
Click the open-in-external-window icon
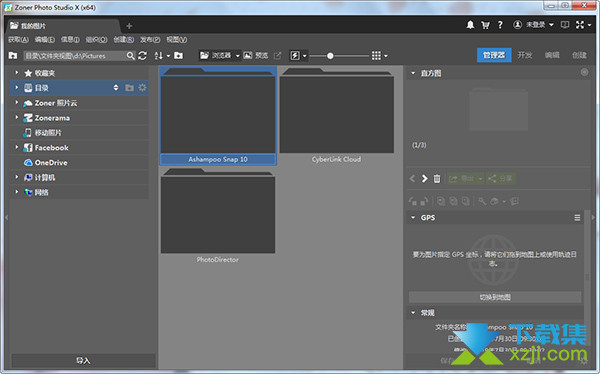277,56
